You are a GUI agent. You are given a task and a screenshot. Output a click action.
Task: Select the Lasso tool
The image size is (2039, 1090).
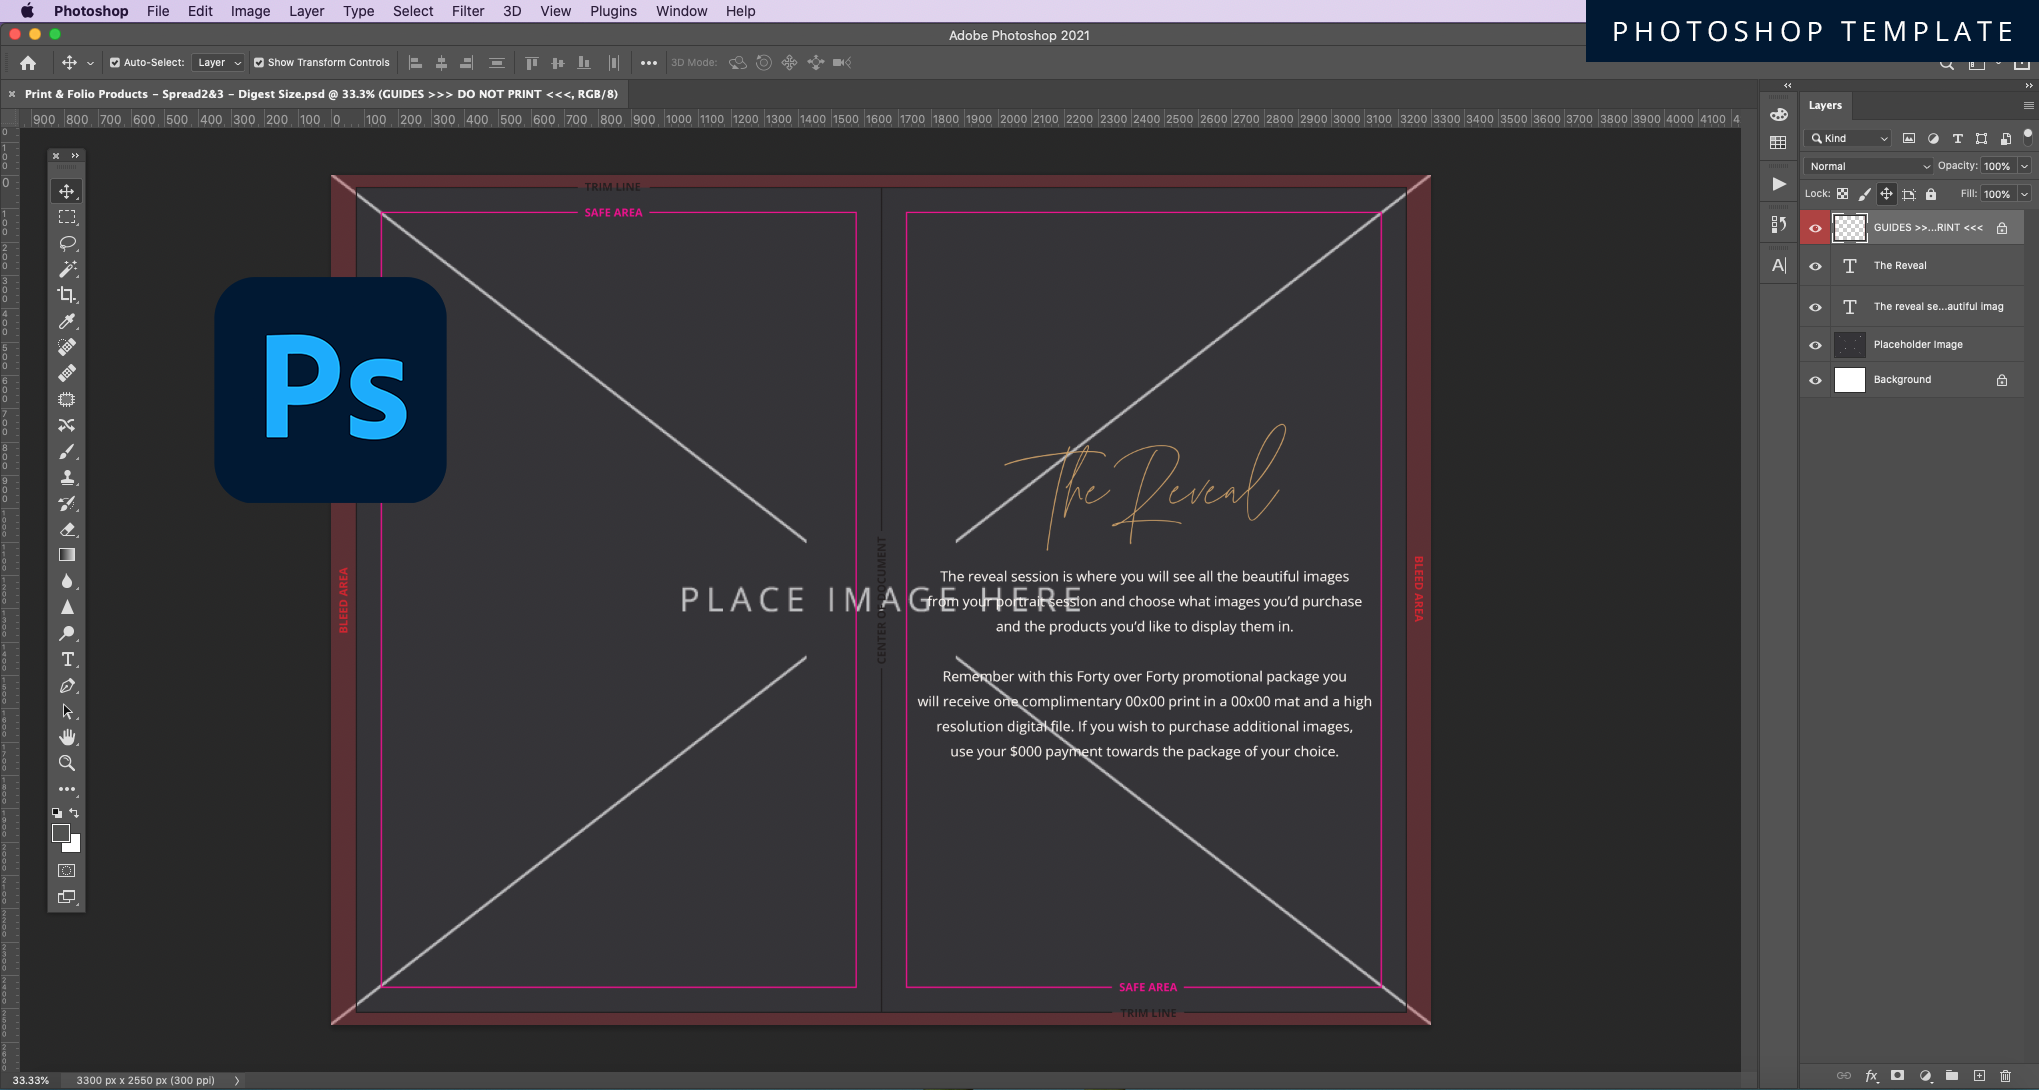click(66, 243)
